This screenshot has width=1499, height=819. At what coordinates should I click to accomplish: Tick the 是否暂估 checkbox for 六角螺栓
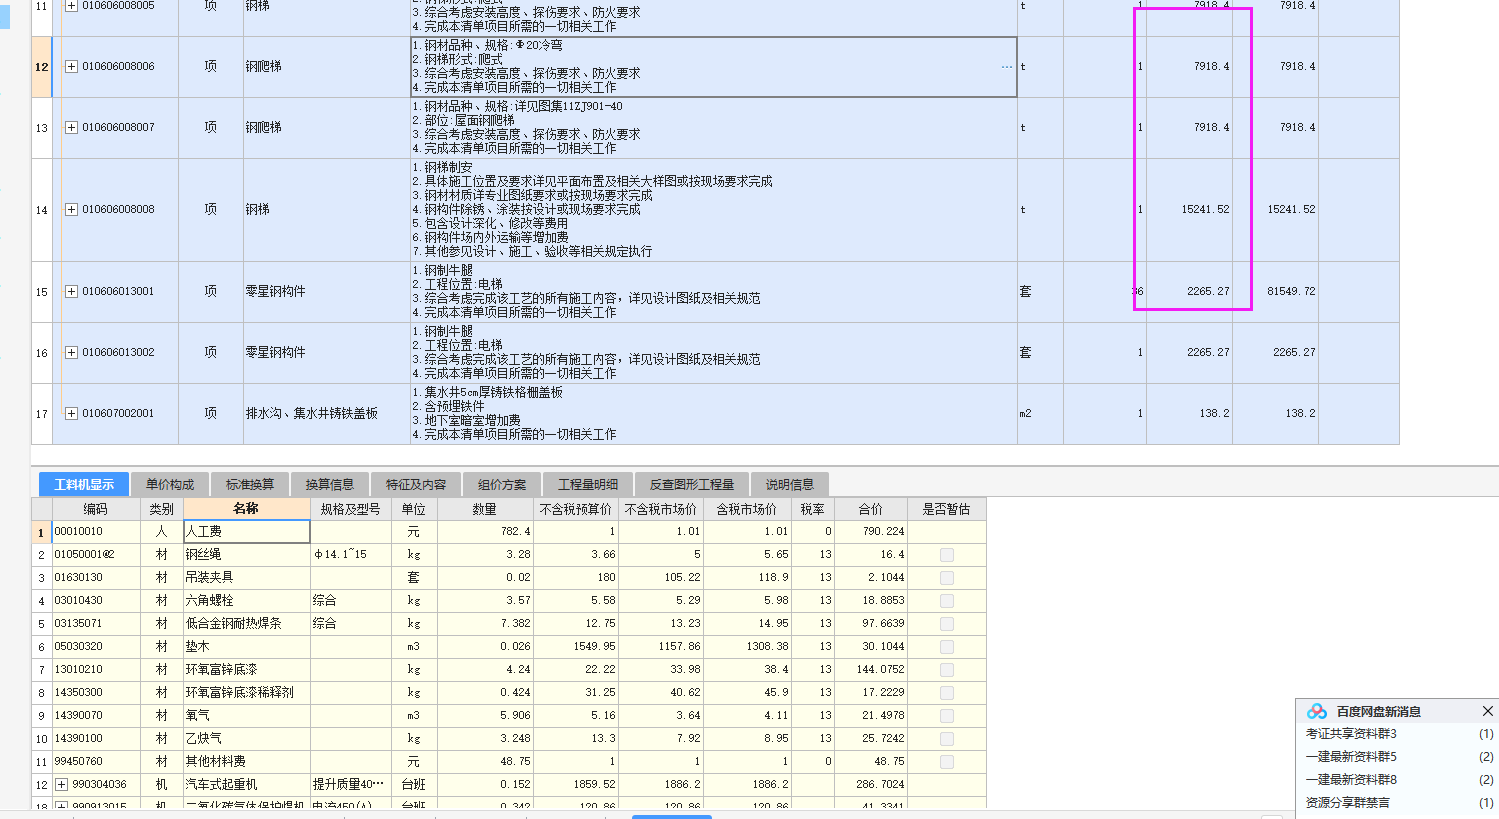click(x=947, y=601)
